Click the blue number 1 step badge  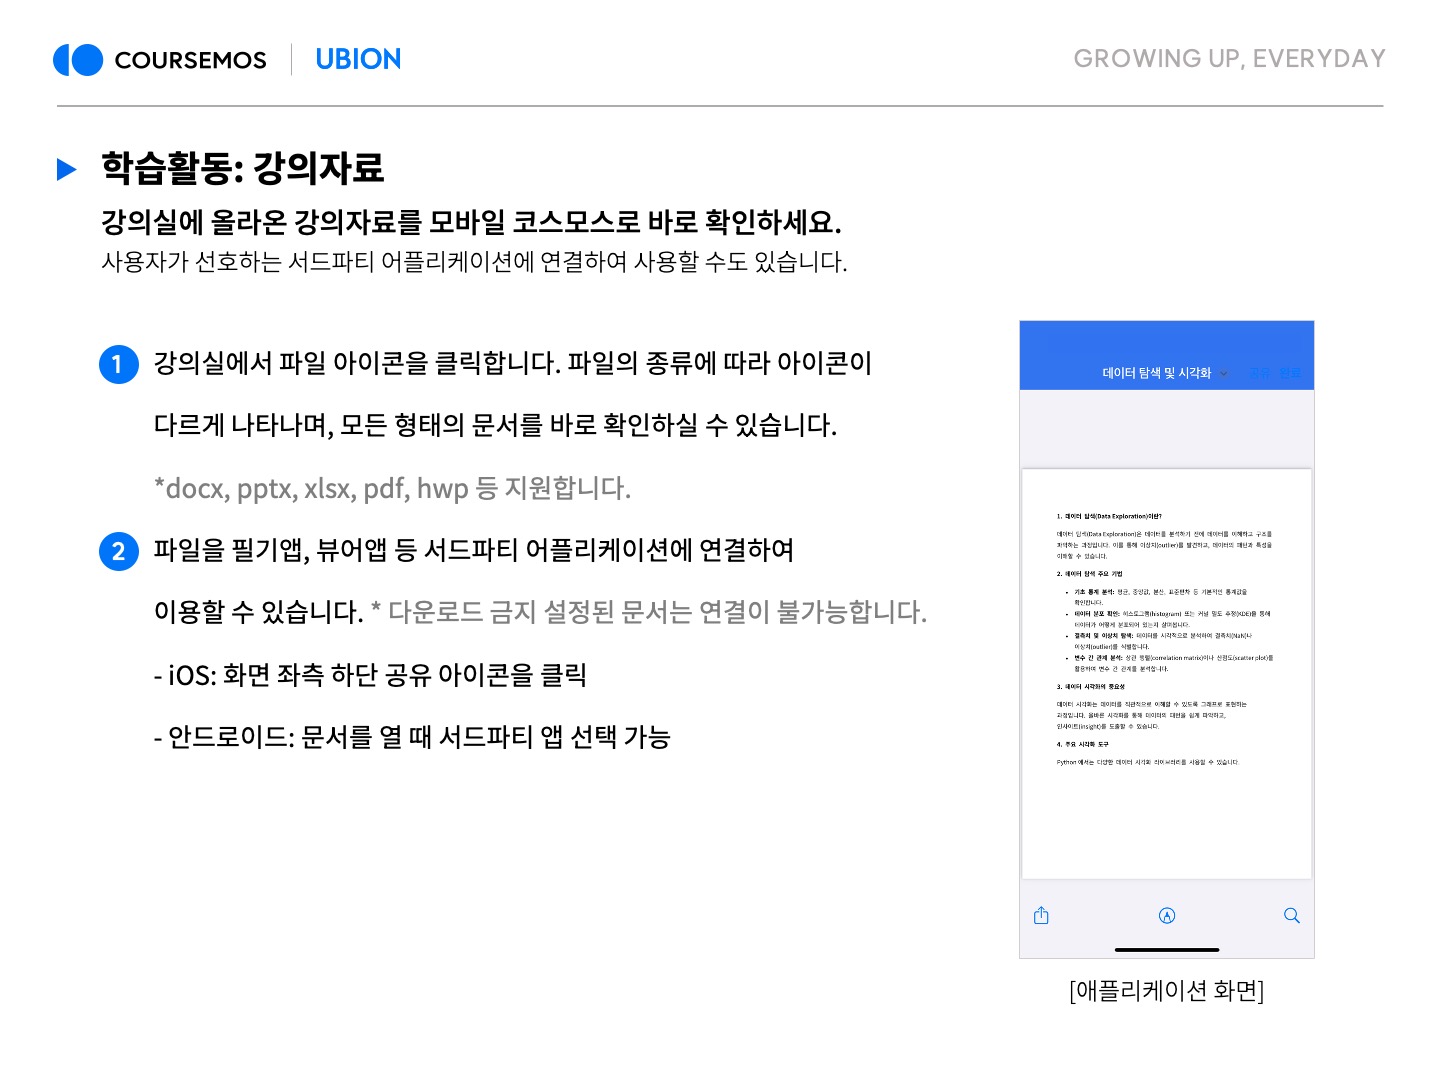coord(118,364)
